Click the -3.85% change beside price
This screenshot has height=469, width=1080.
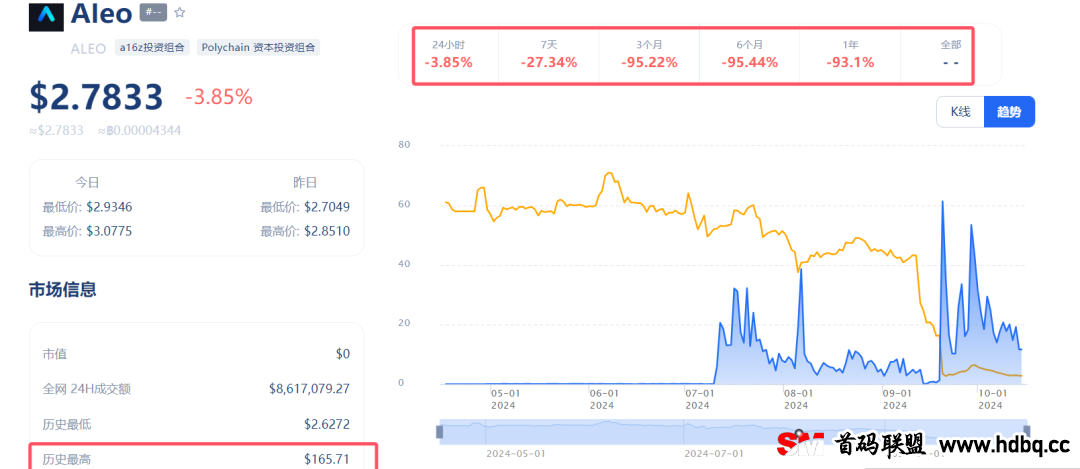219,98
